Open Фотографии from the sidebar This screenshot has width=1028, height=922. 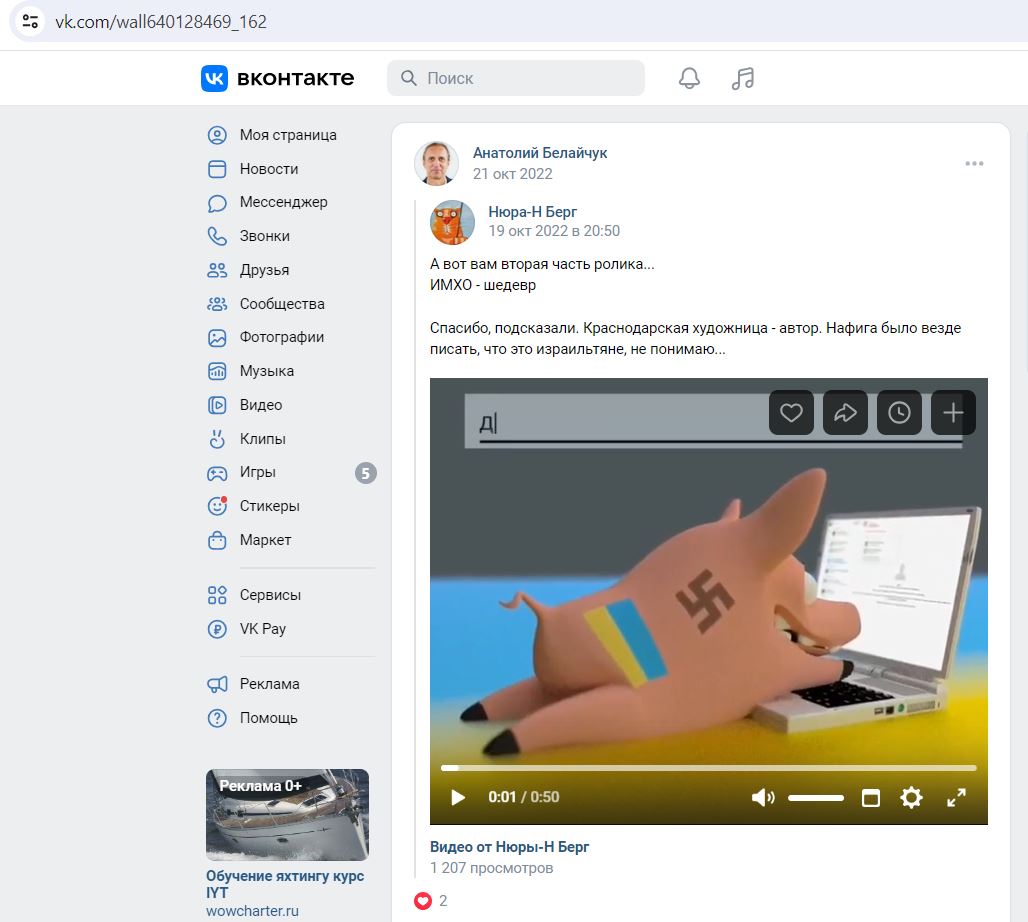[282, 338]
